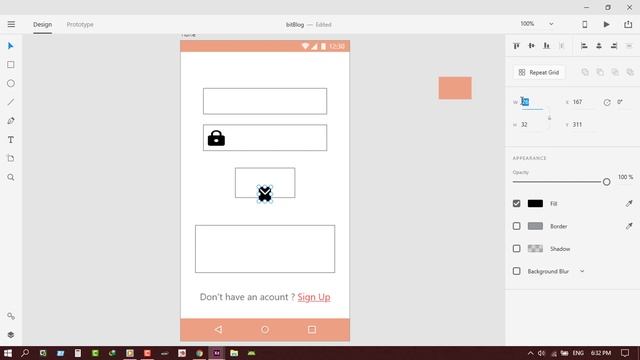Click the share export icon

coord(628,24)
